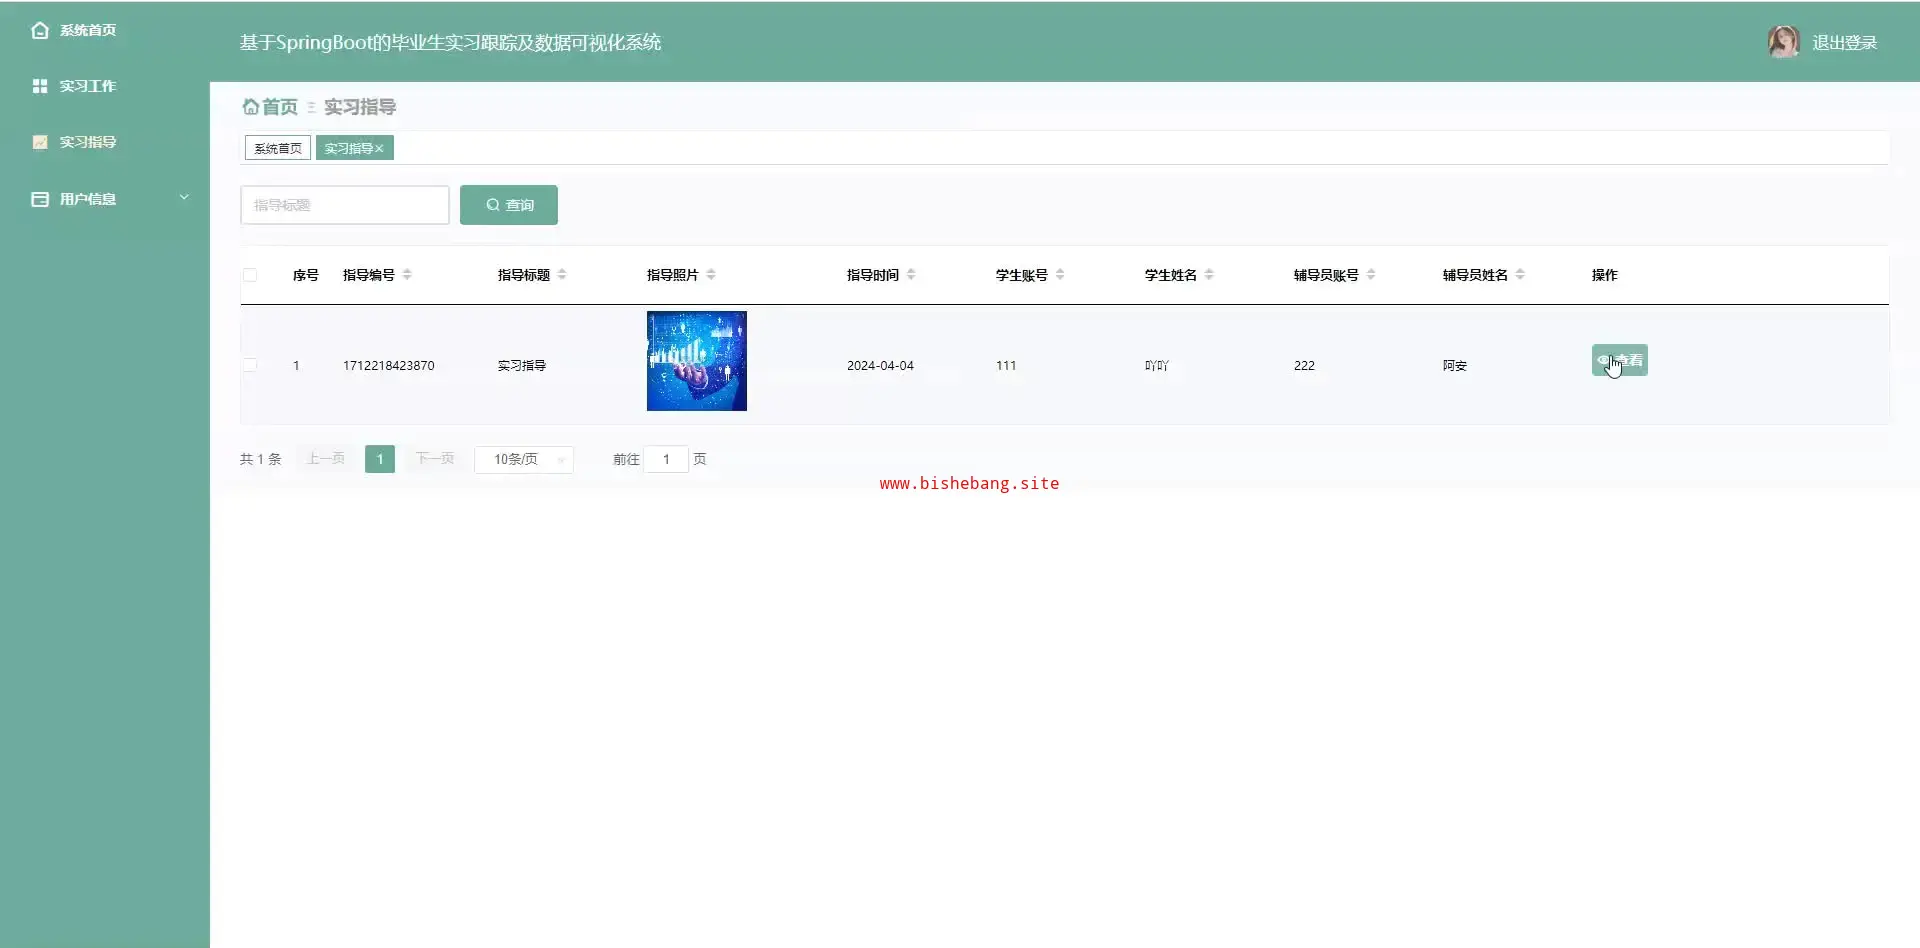
Task: Click the 辅导员姓名 cell 阿安
Action: (1455, 366)
